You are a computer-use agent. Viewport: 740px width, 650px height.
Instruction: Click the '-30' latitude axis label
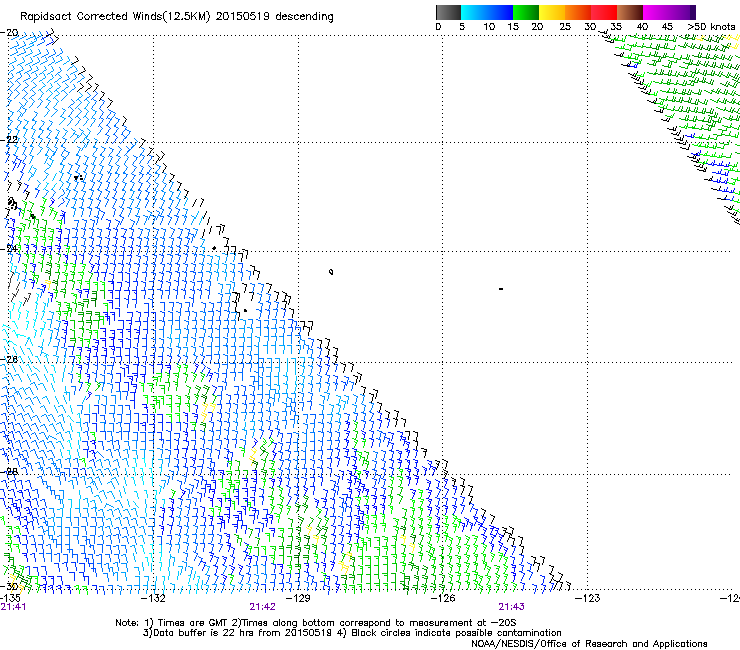tap(9, 587)
